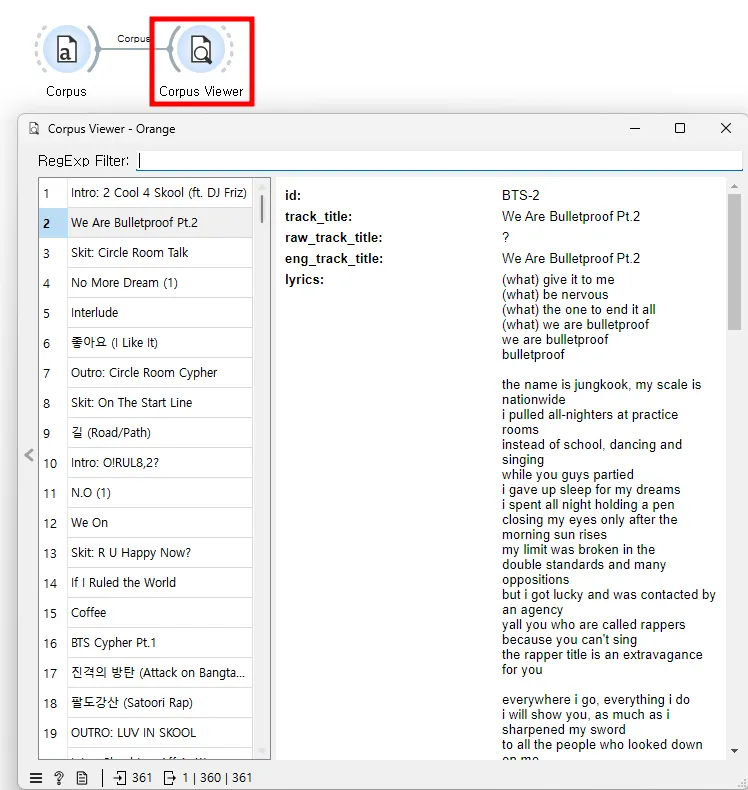Select the '좋아요 (I Like It)' row
748x790 pixels.
159,343
